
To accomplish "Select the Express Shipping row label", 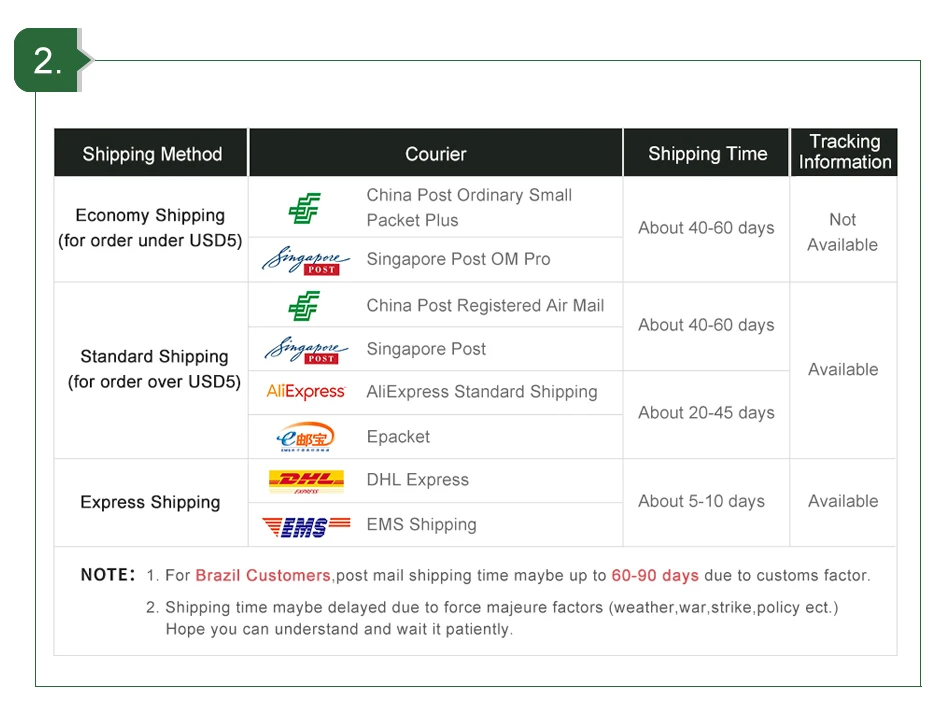I will (x=150, y=502).
